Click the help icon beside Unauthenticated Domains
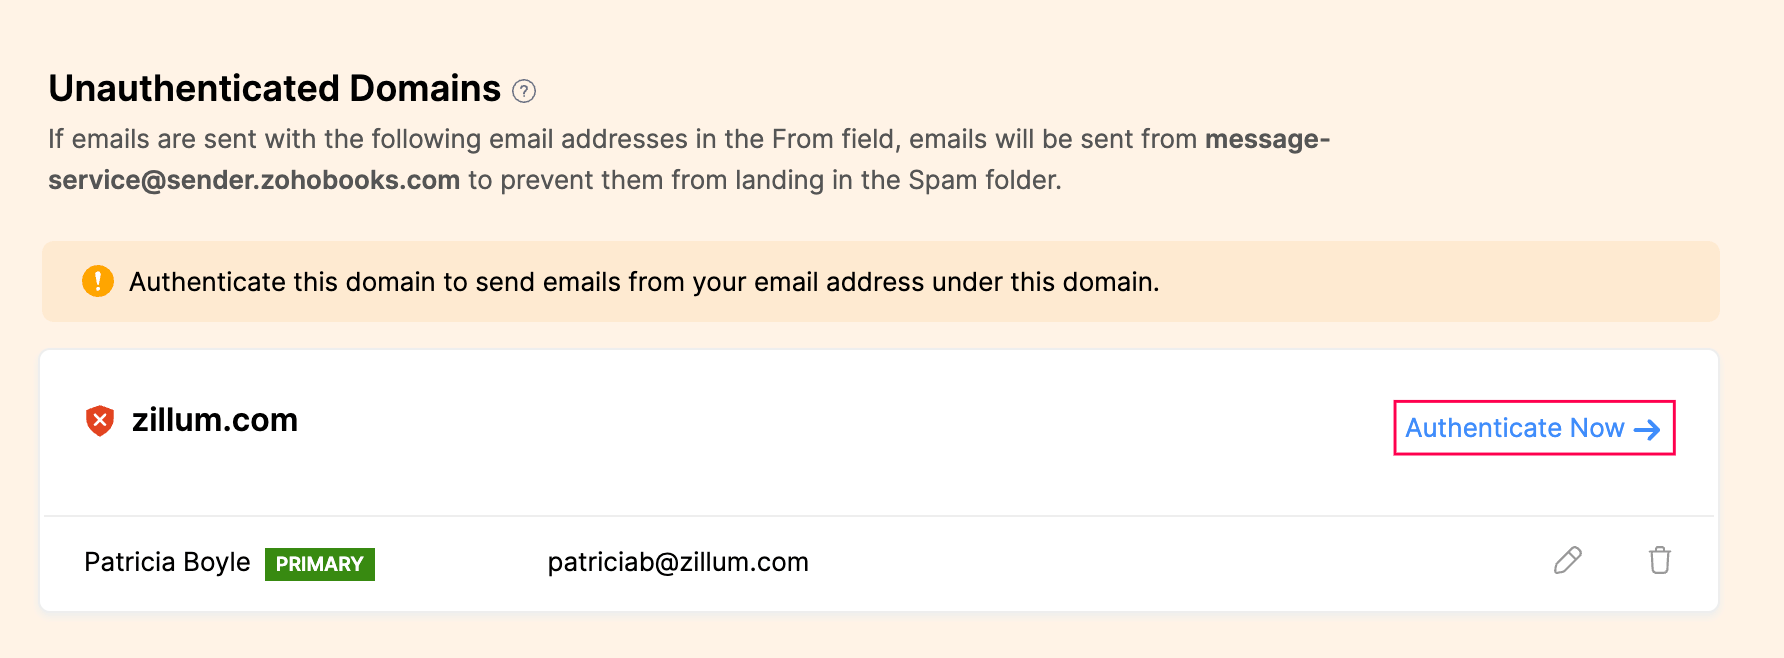Screen dimensions: 1784x658 pos(524,91)
